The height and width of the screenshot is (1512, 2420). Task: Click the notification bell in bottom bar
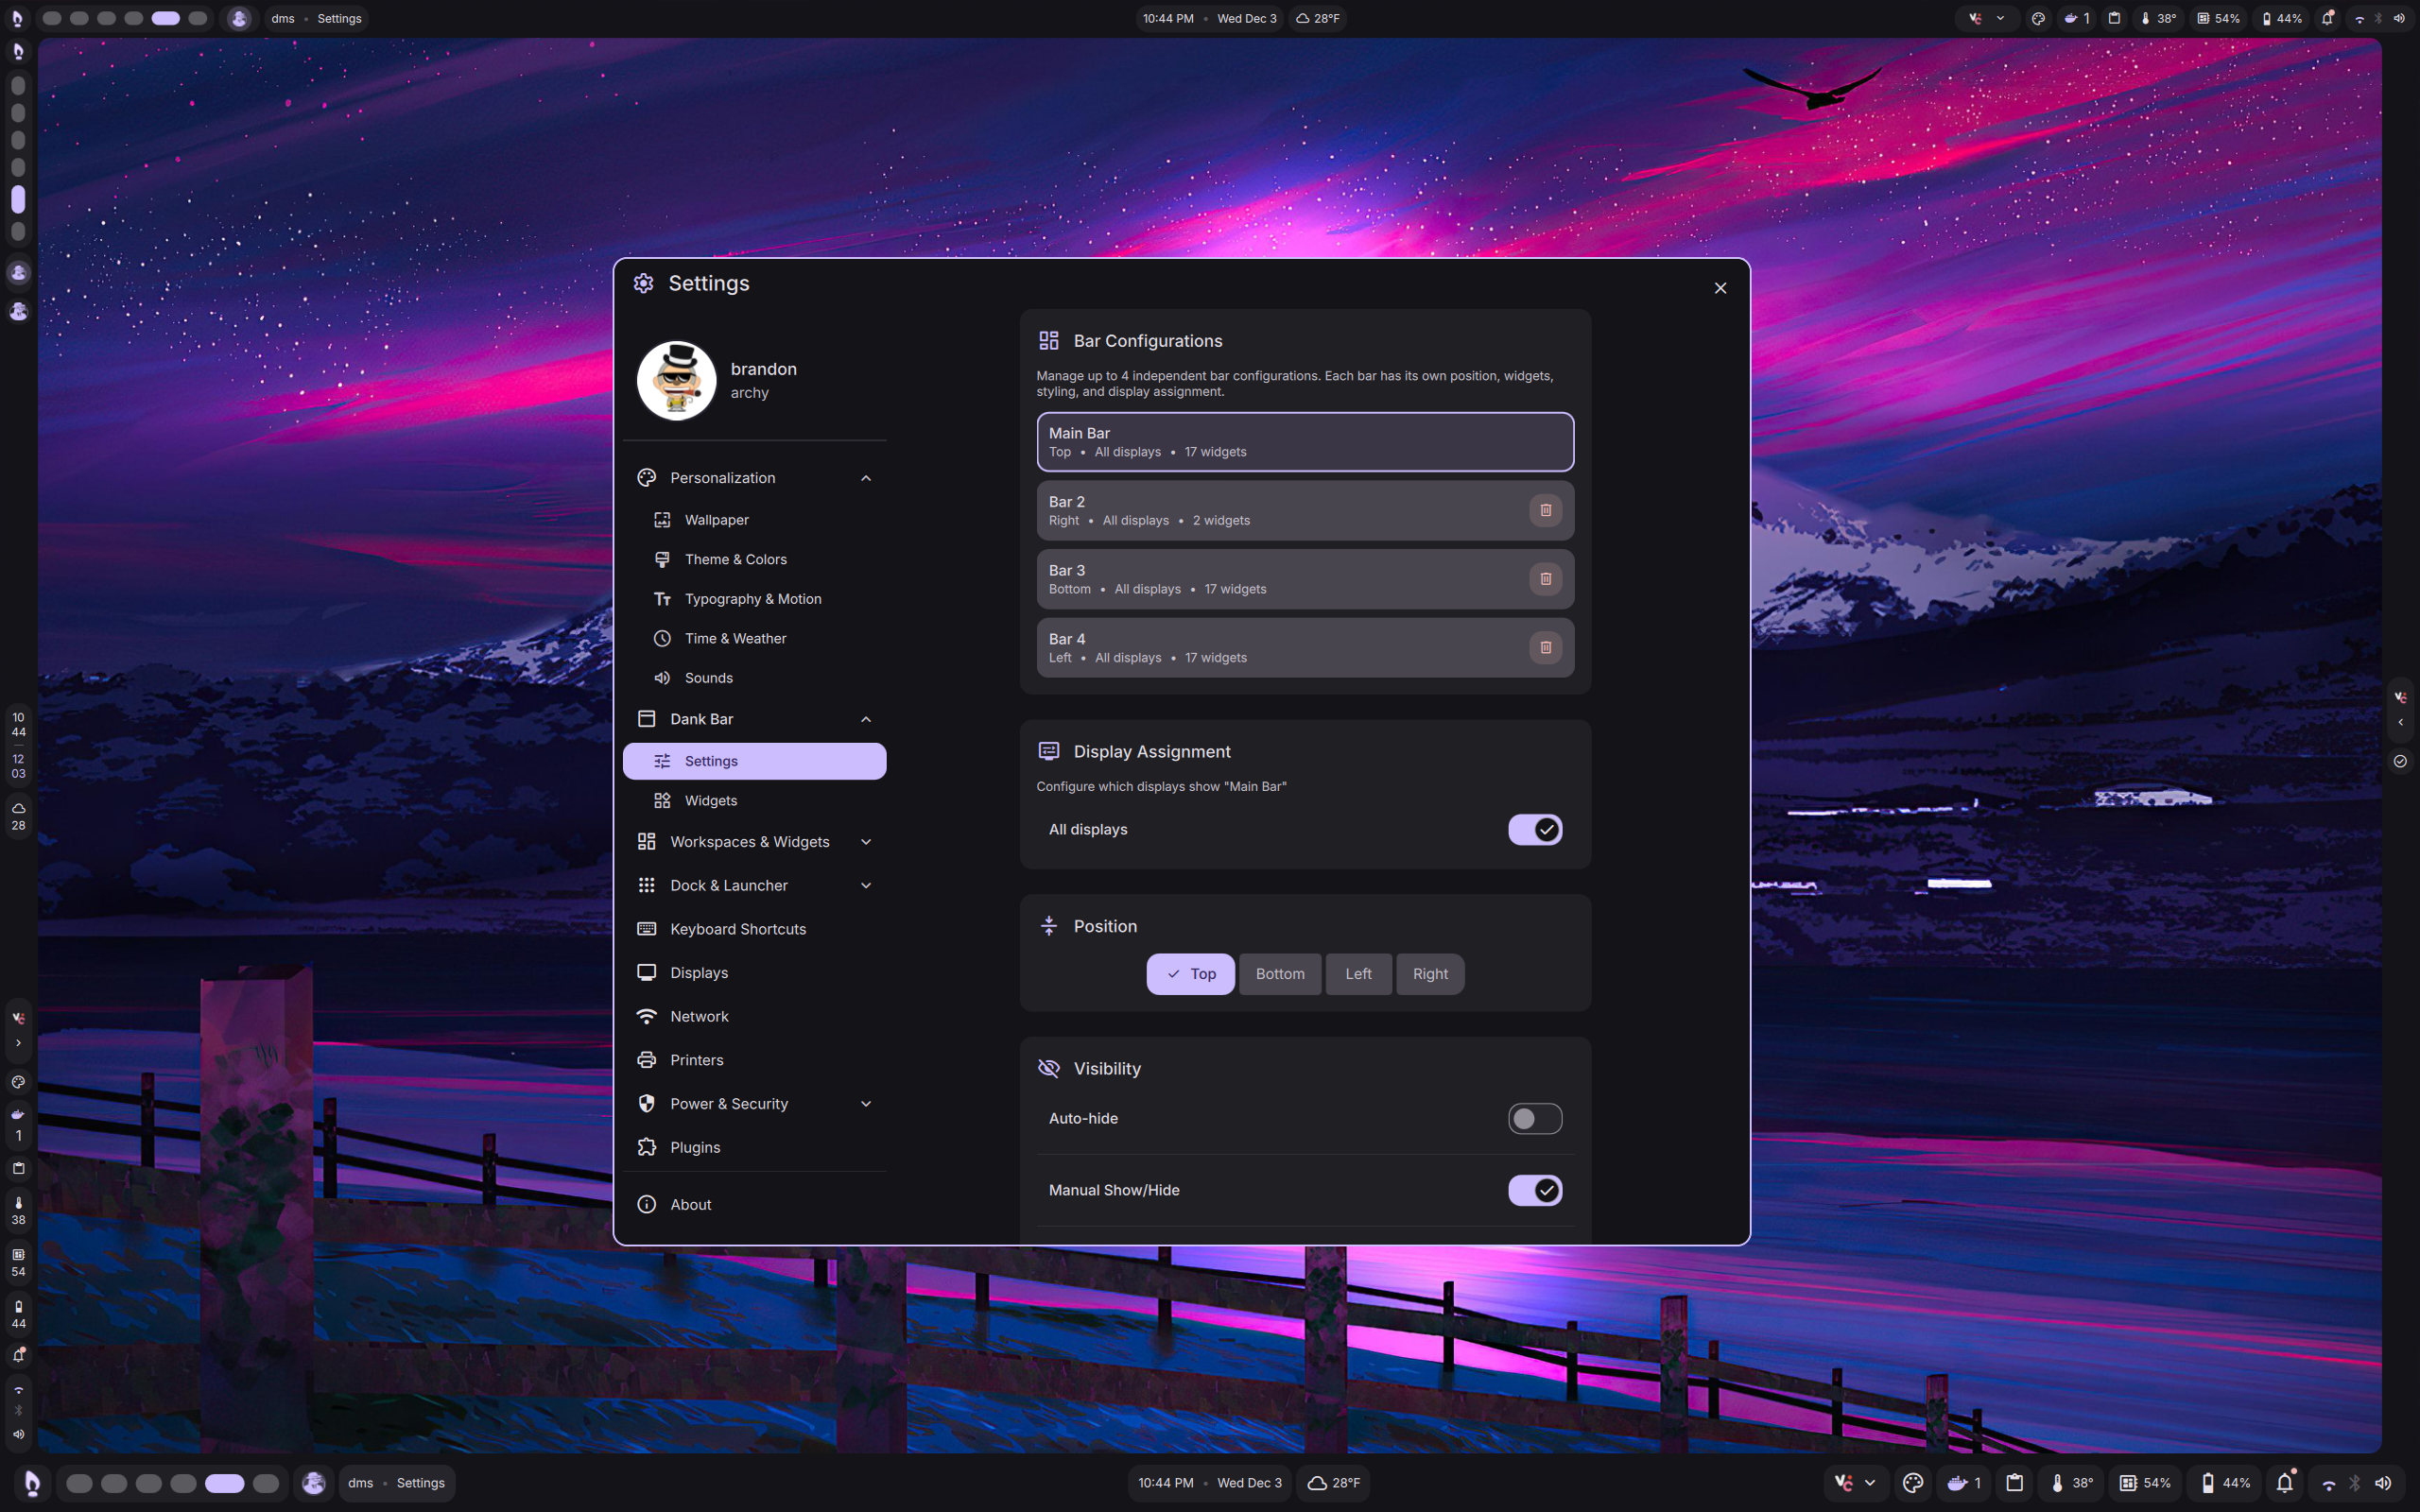coord(2285,1483)
